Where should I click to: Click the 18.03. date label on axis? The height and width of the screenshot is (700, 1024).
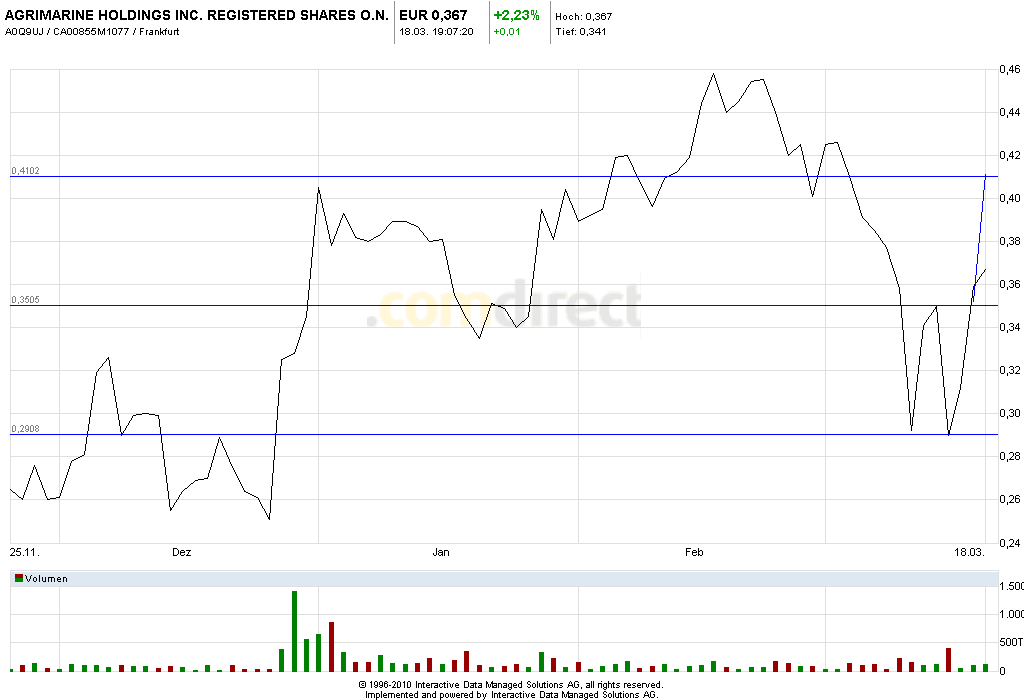[x=968, y=551]
